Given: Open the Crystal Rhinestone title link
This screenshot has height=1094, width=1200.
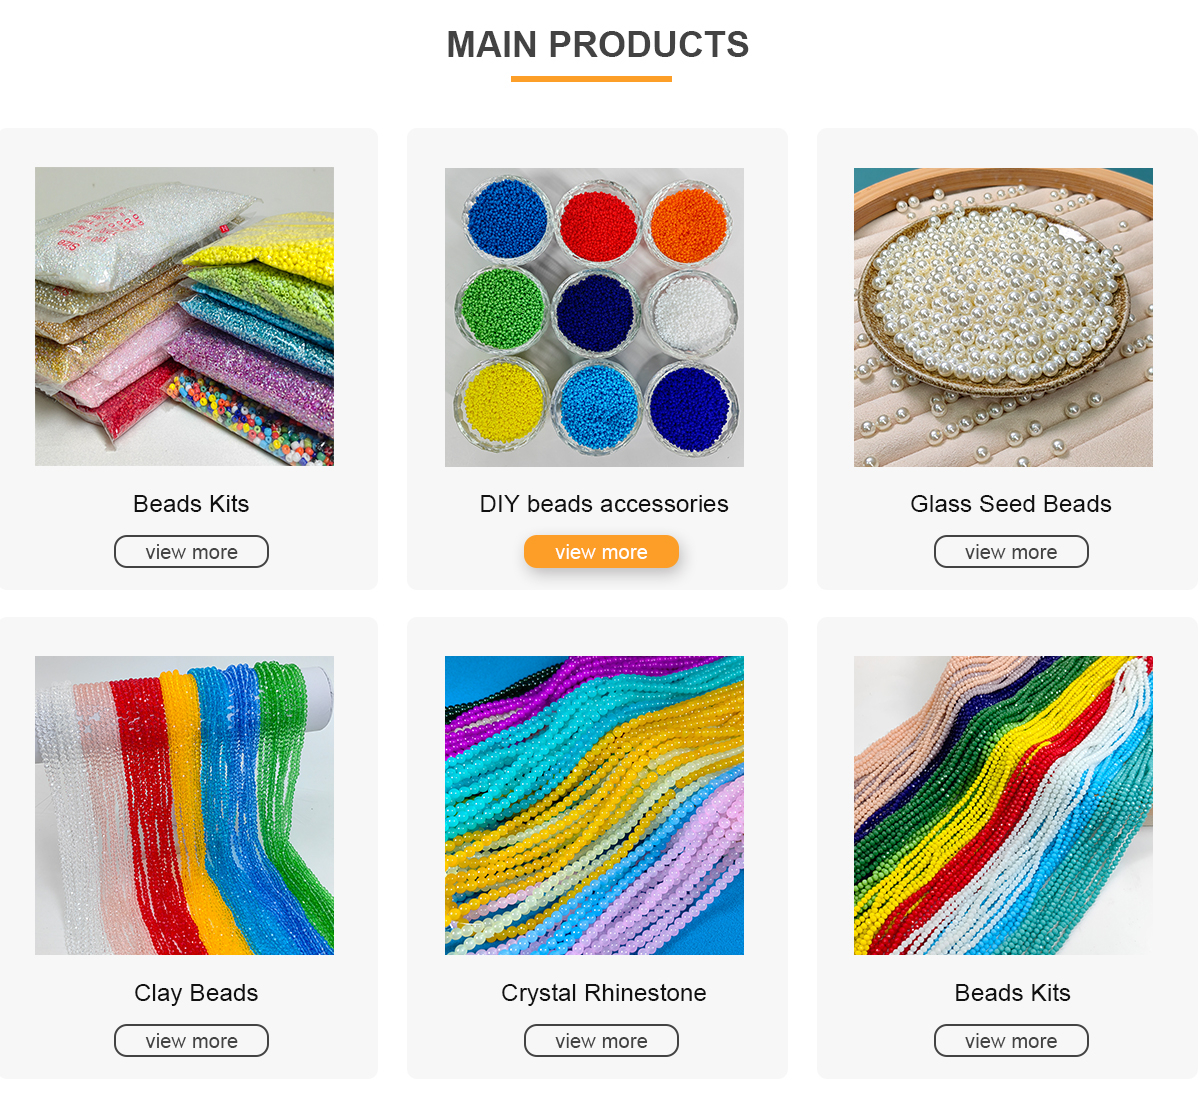Looking at the screenshot, I should (604, 993).
